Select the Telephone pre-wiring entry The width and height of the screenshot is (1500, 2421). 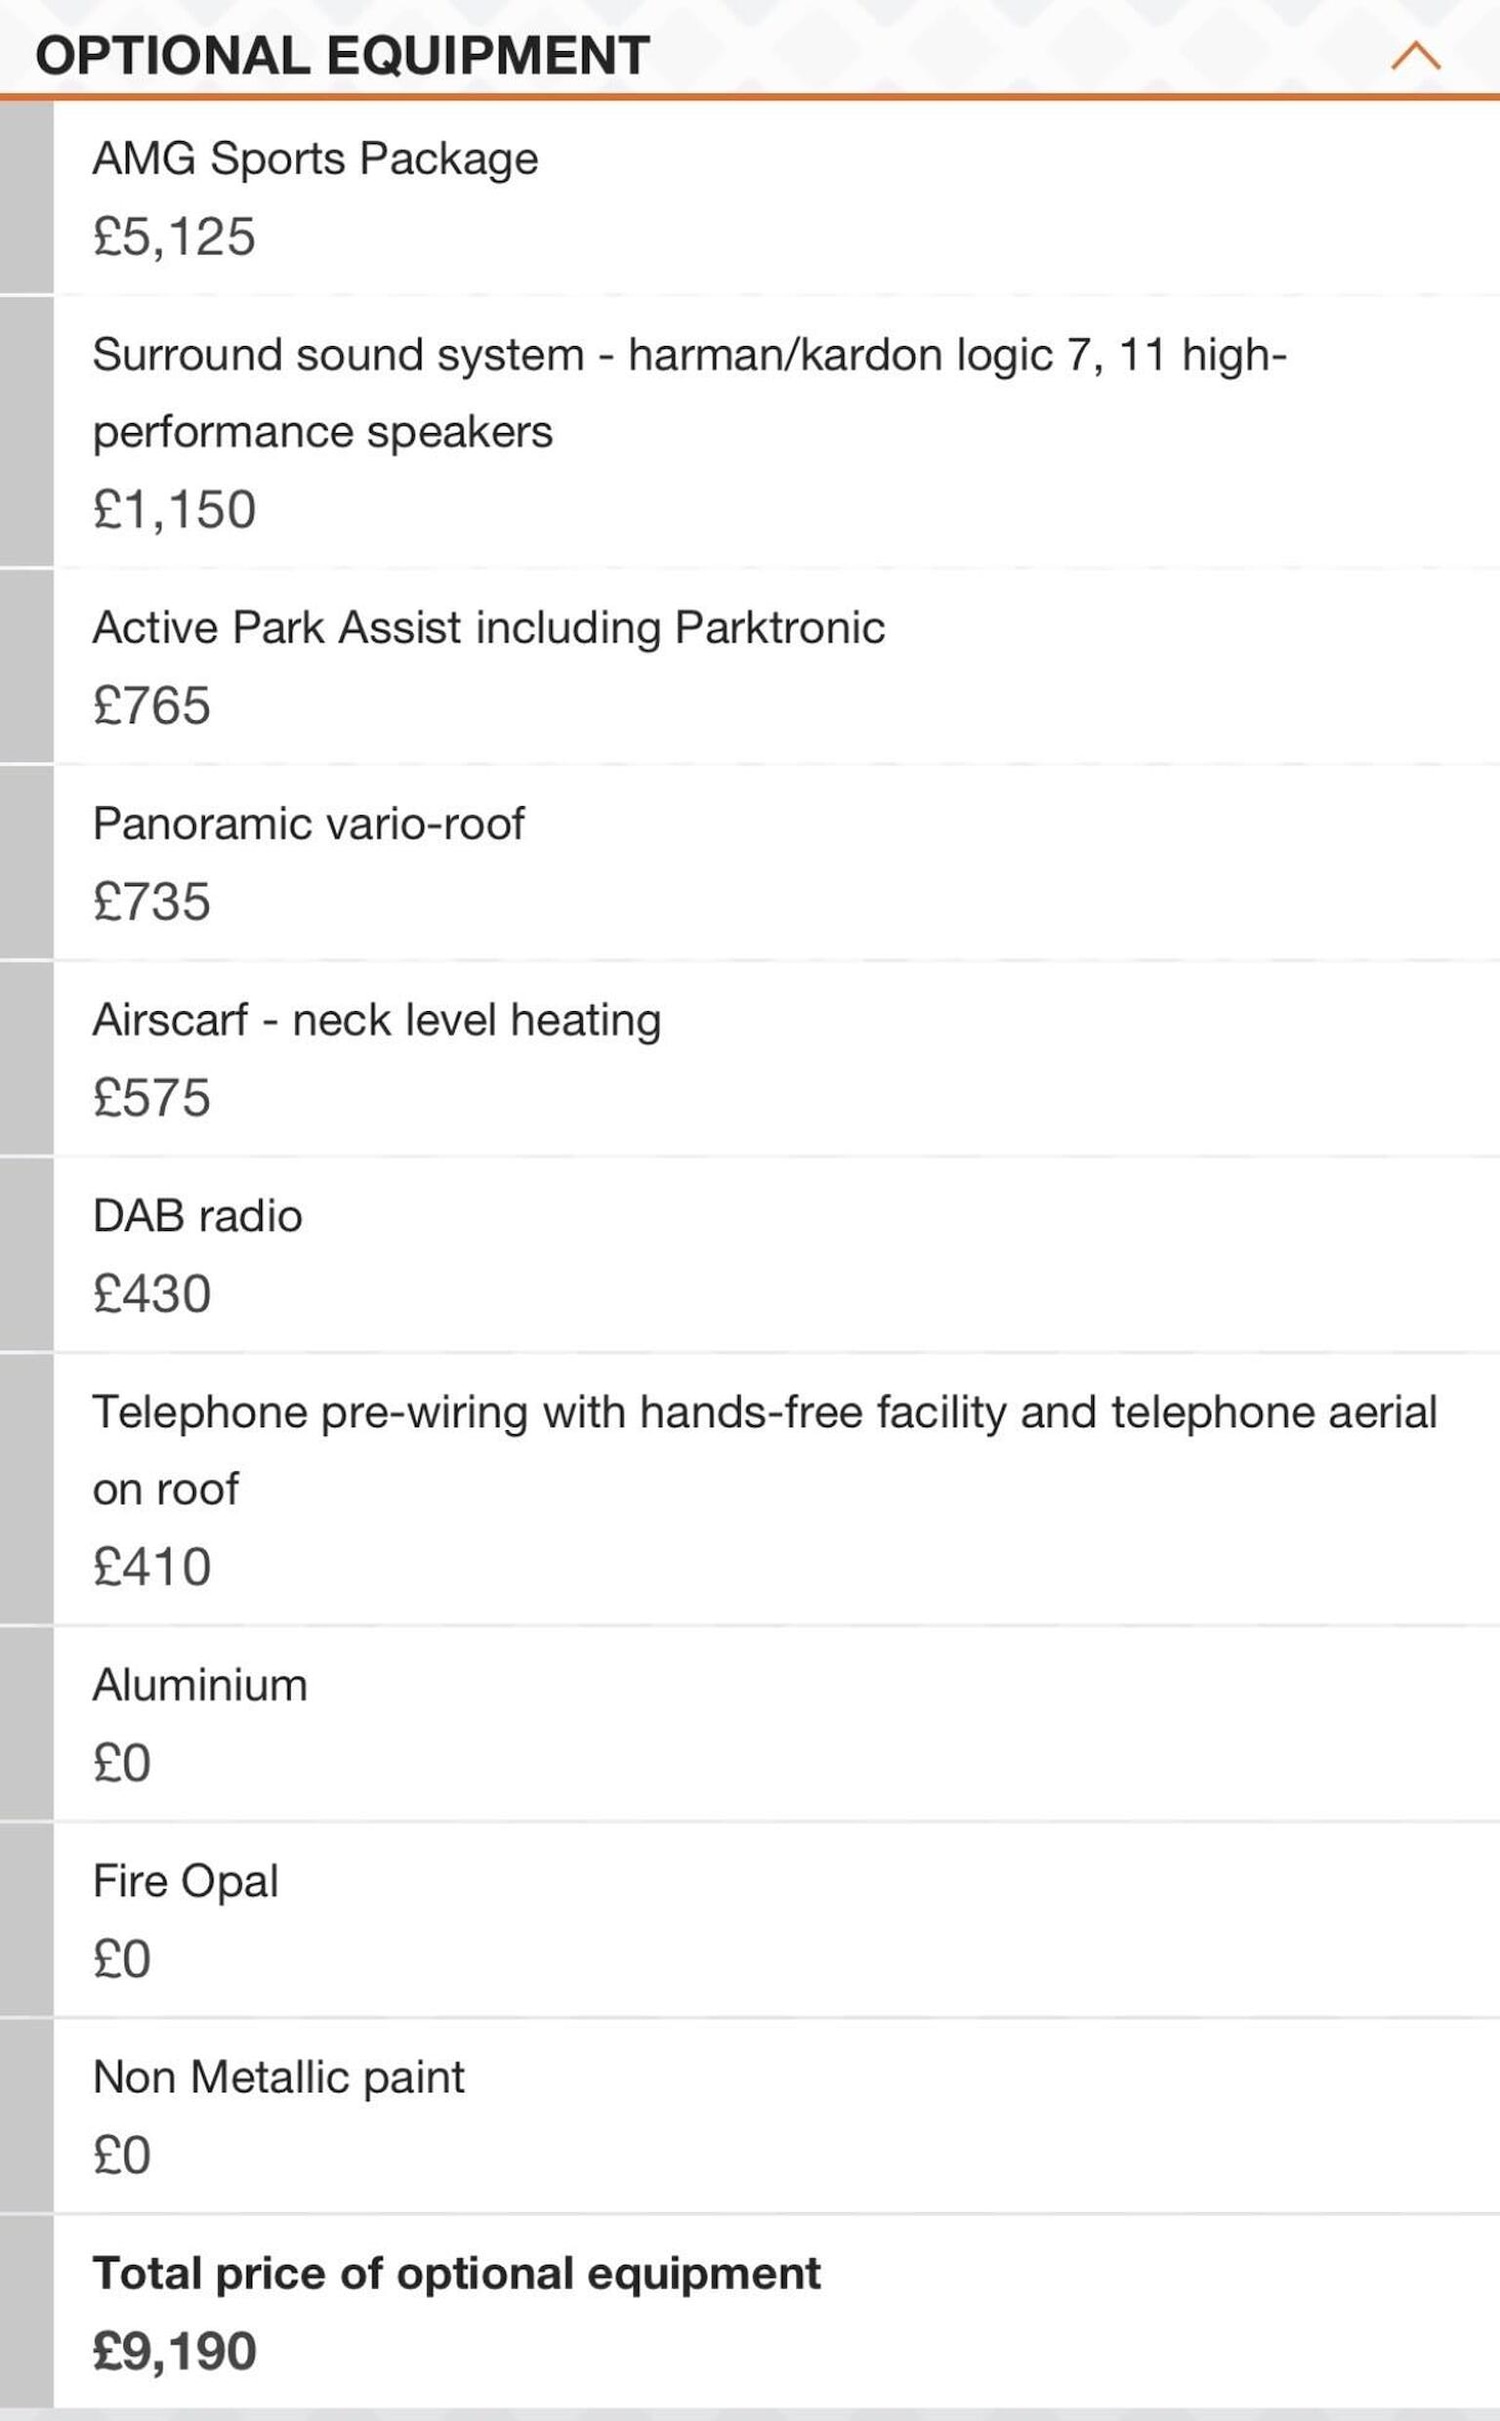(x=764, y=1450)
